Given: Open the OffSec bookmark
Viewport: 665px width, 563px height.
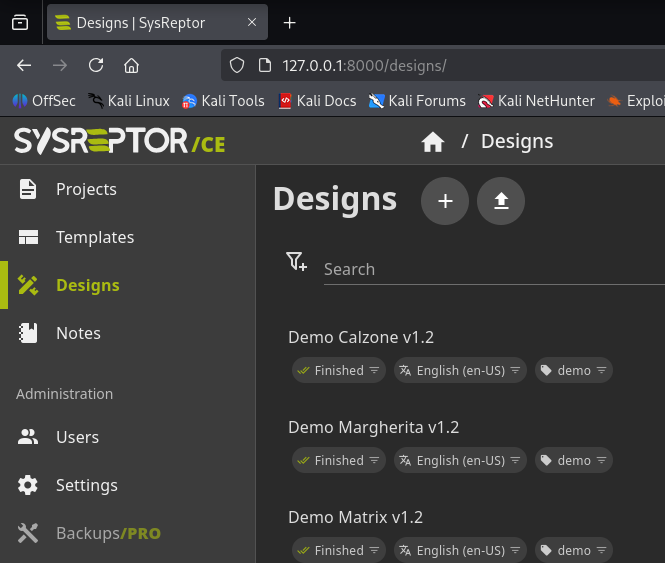Looking at the screenshot, I should pyautogui.click(x=44, y=101).
